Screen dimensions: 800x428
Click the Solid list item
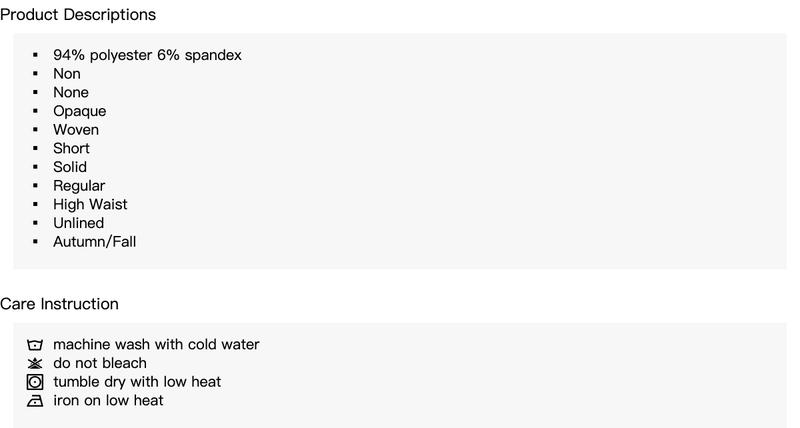click(x=70, y=167)
